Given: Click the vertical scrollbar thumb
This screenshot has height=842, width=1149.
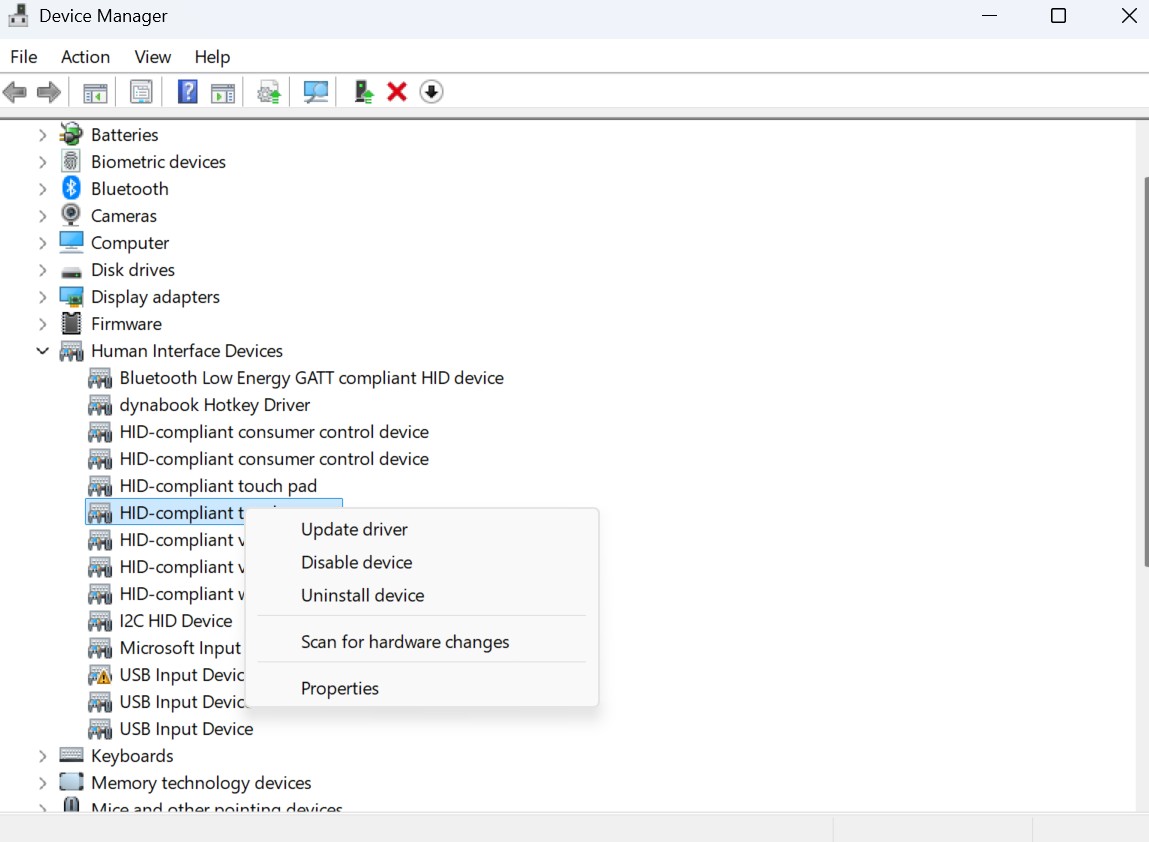Looking at the screenshot, I should pyautogui.click(x=1145, y=371).
